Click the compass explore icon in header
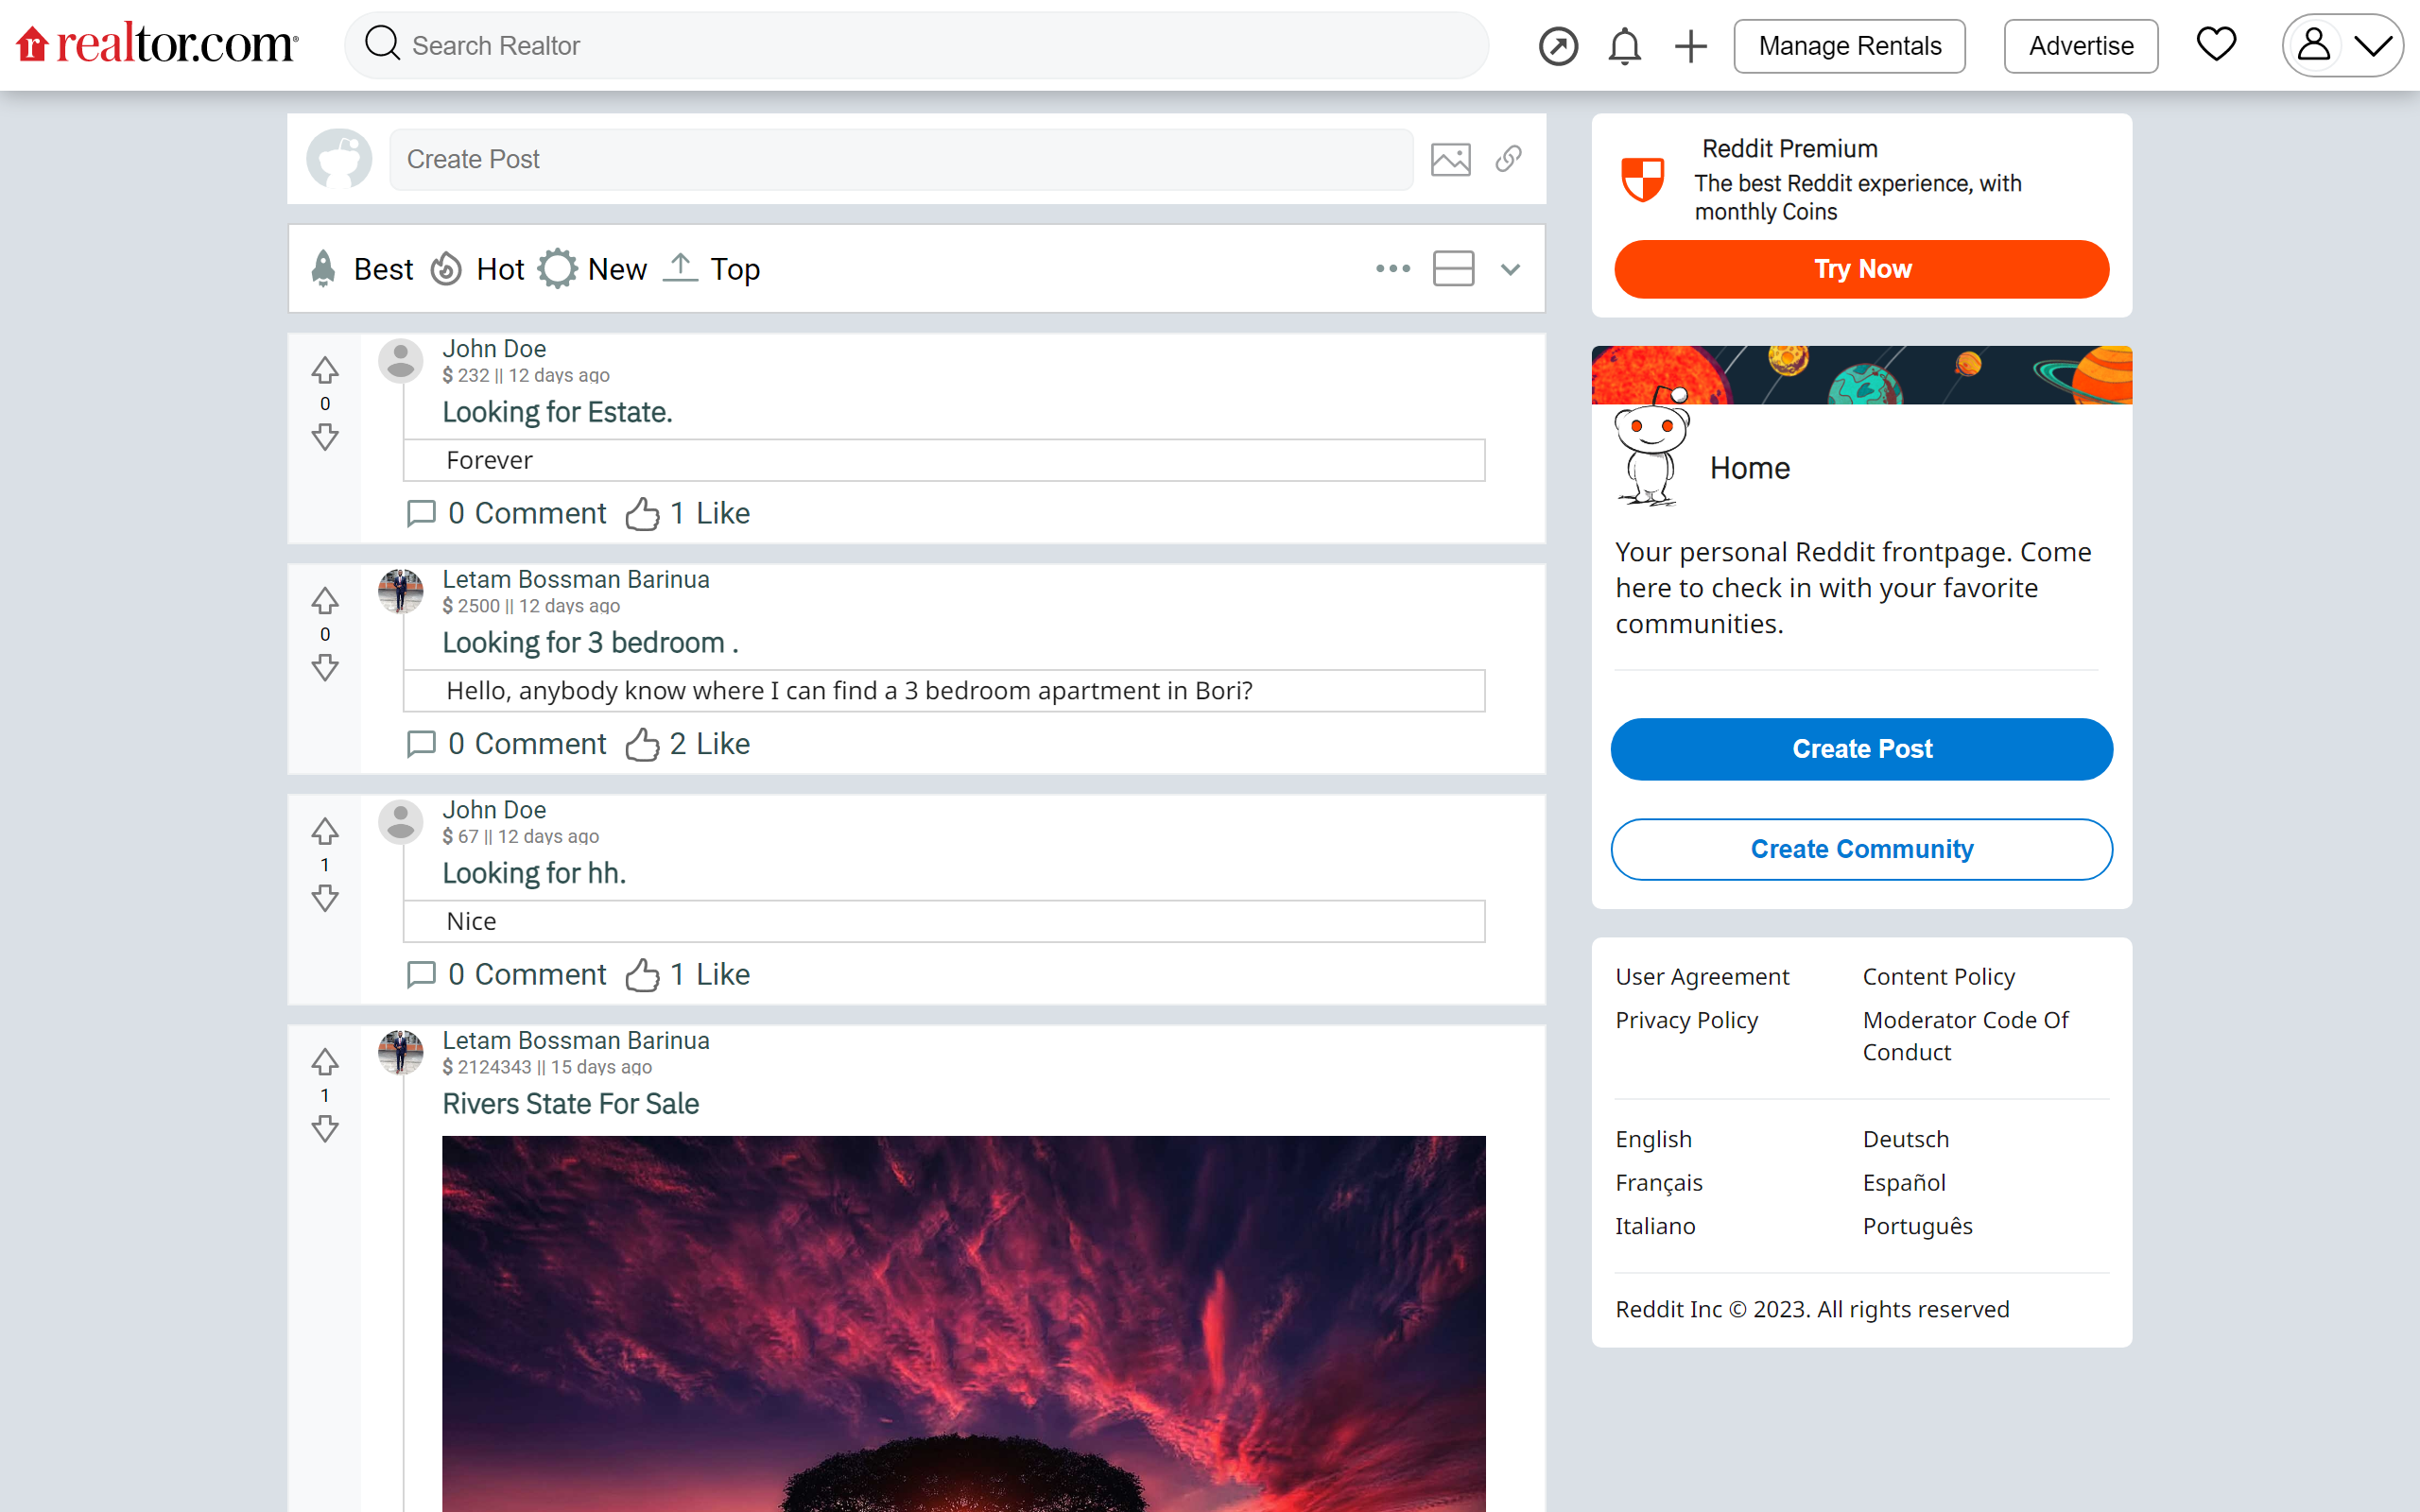This screenshot has height=1512, width=2420. pos(1558,46)
